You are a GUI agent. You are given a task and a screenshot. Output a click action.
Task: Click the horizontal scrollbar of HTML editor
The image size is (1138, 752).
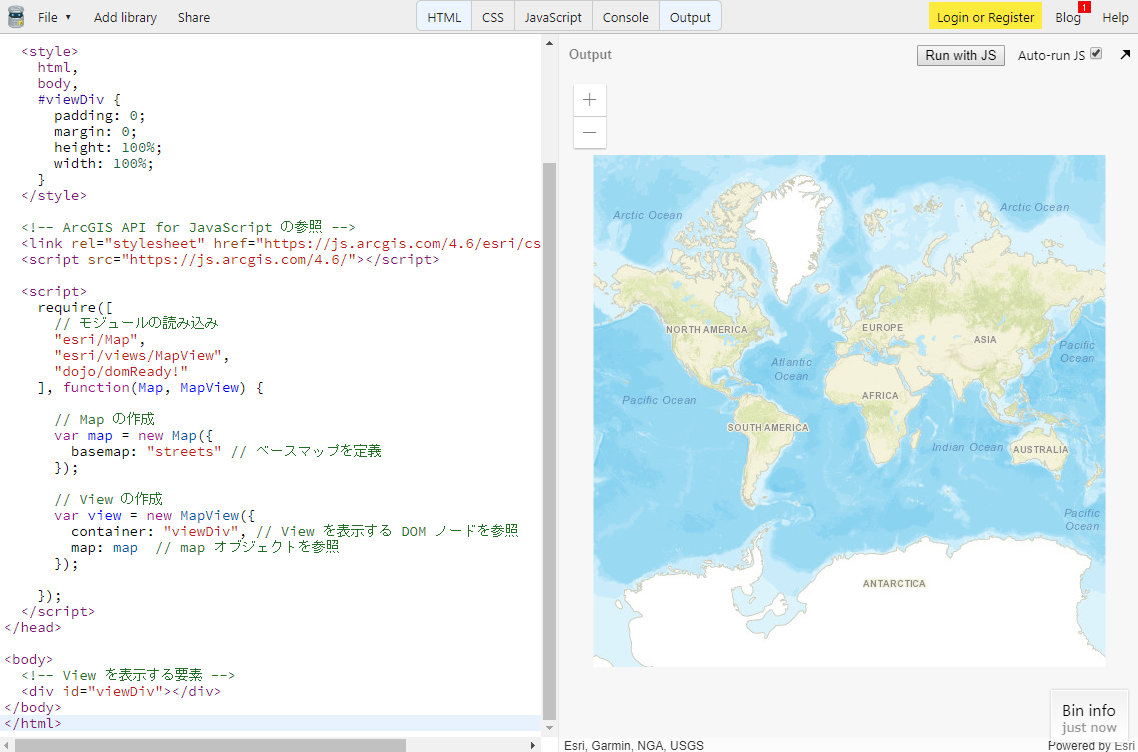point(210,745)
